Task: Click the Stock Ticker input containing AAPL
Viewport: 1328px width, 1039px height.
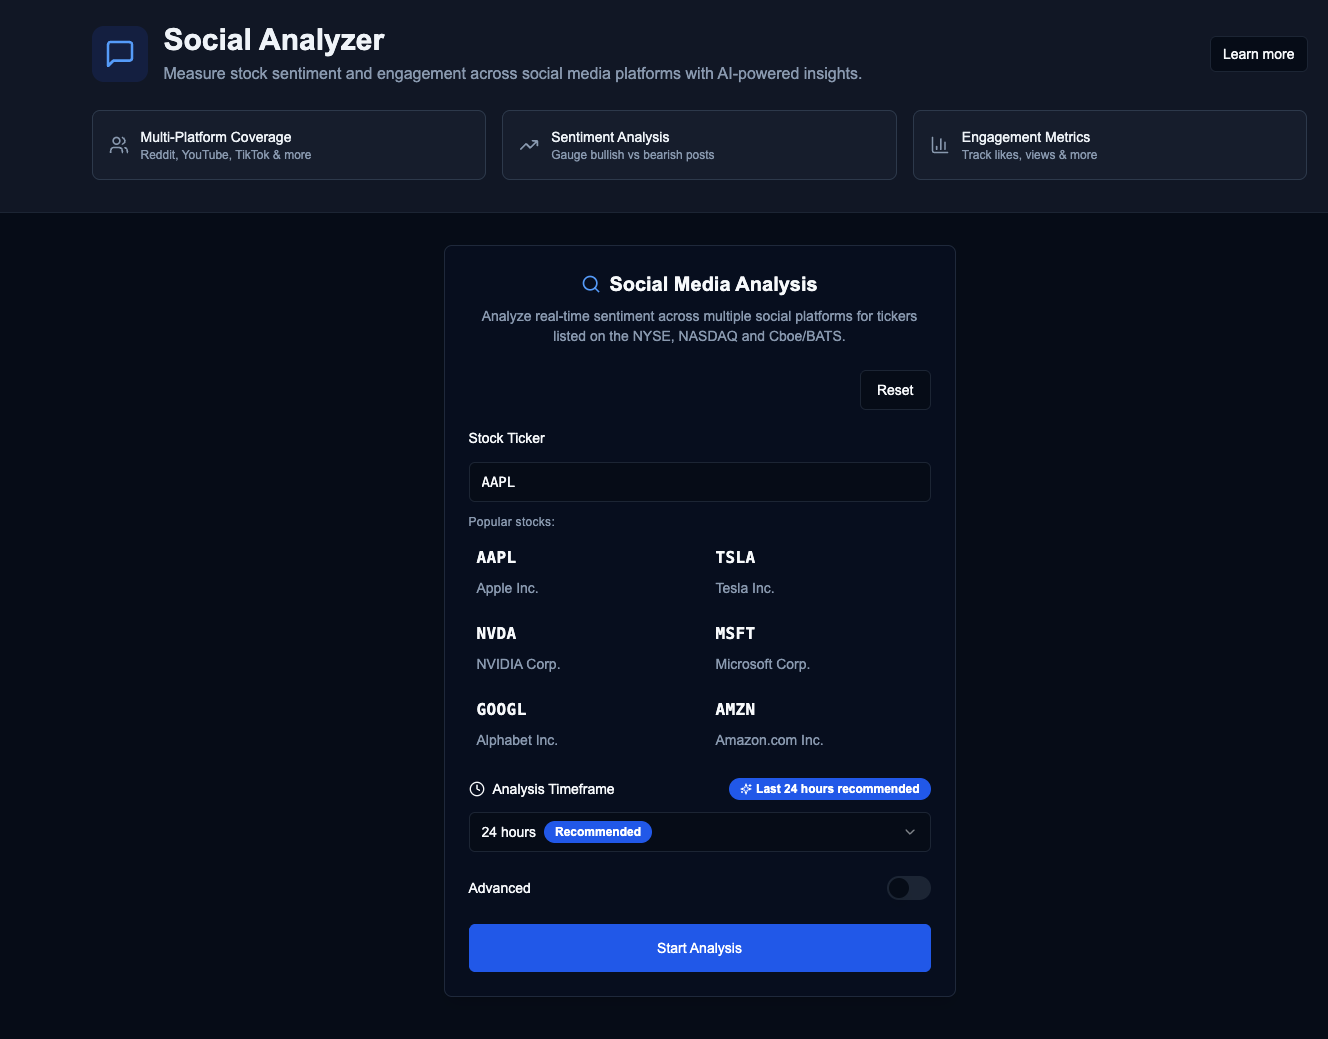Action: [x=699, y=481]
